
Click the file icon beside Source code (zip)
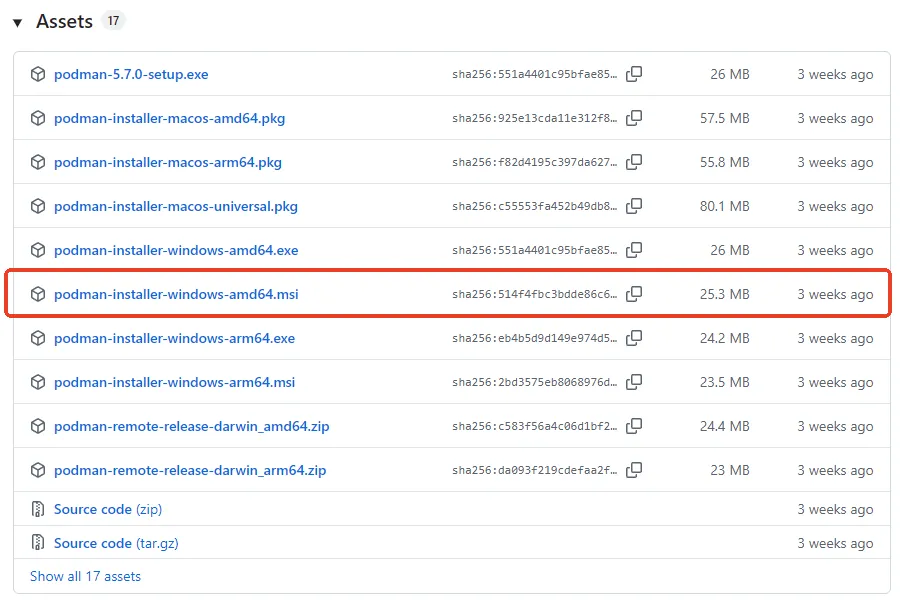[x=38, y=509]
